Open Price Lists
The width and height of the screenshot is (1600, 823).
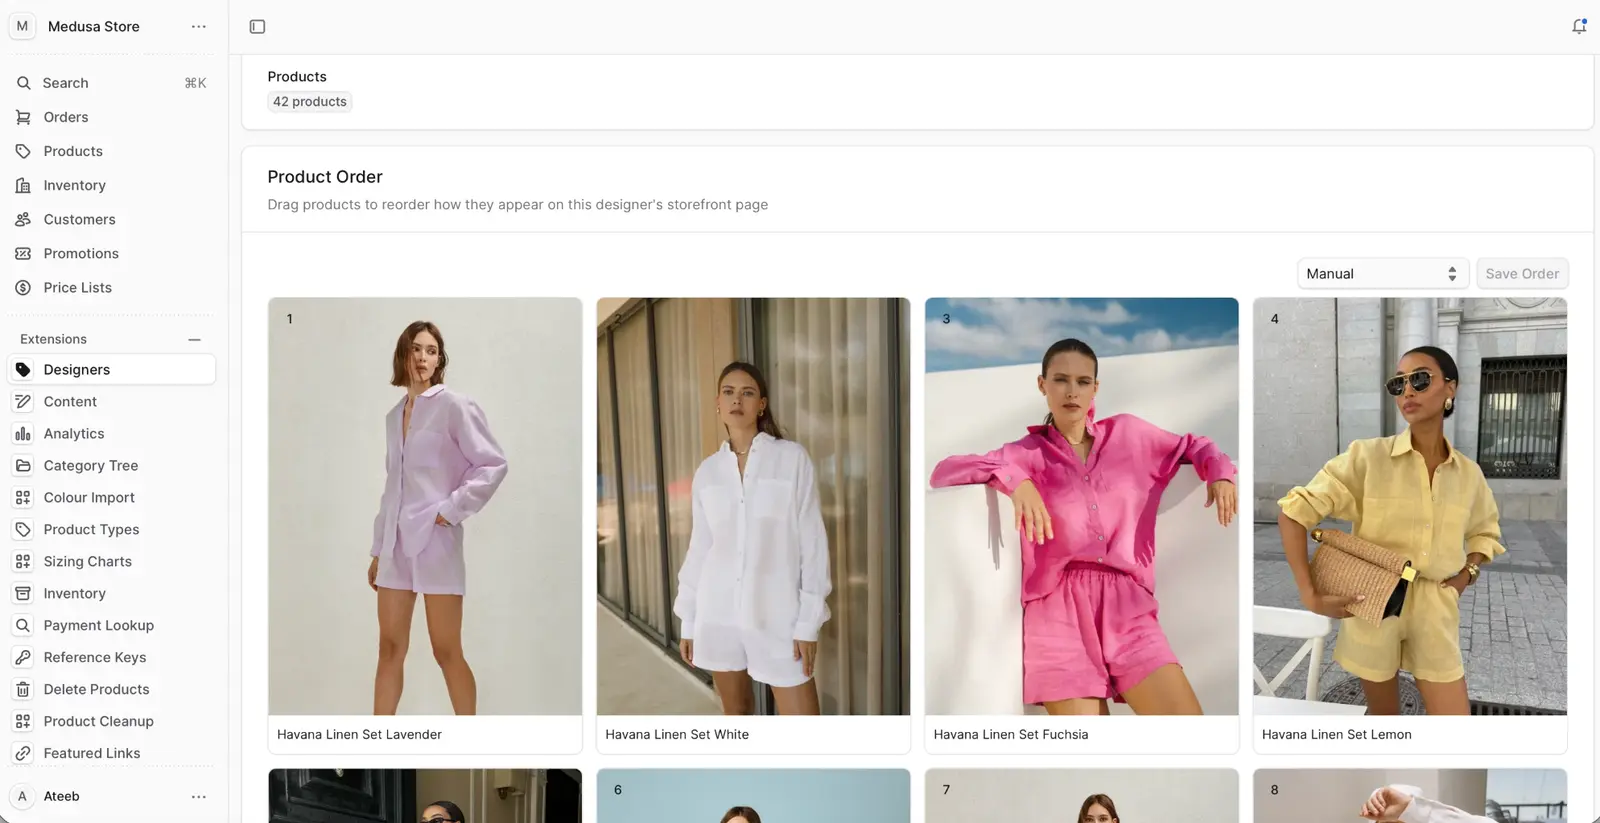coord(111,287)
